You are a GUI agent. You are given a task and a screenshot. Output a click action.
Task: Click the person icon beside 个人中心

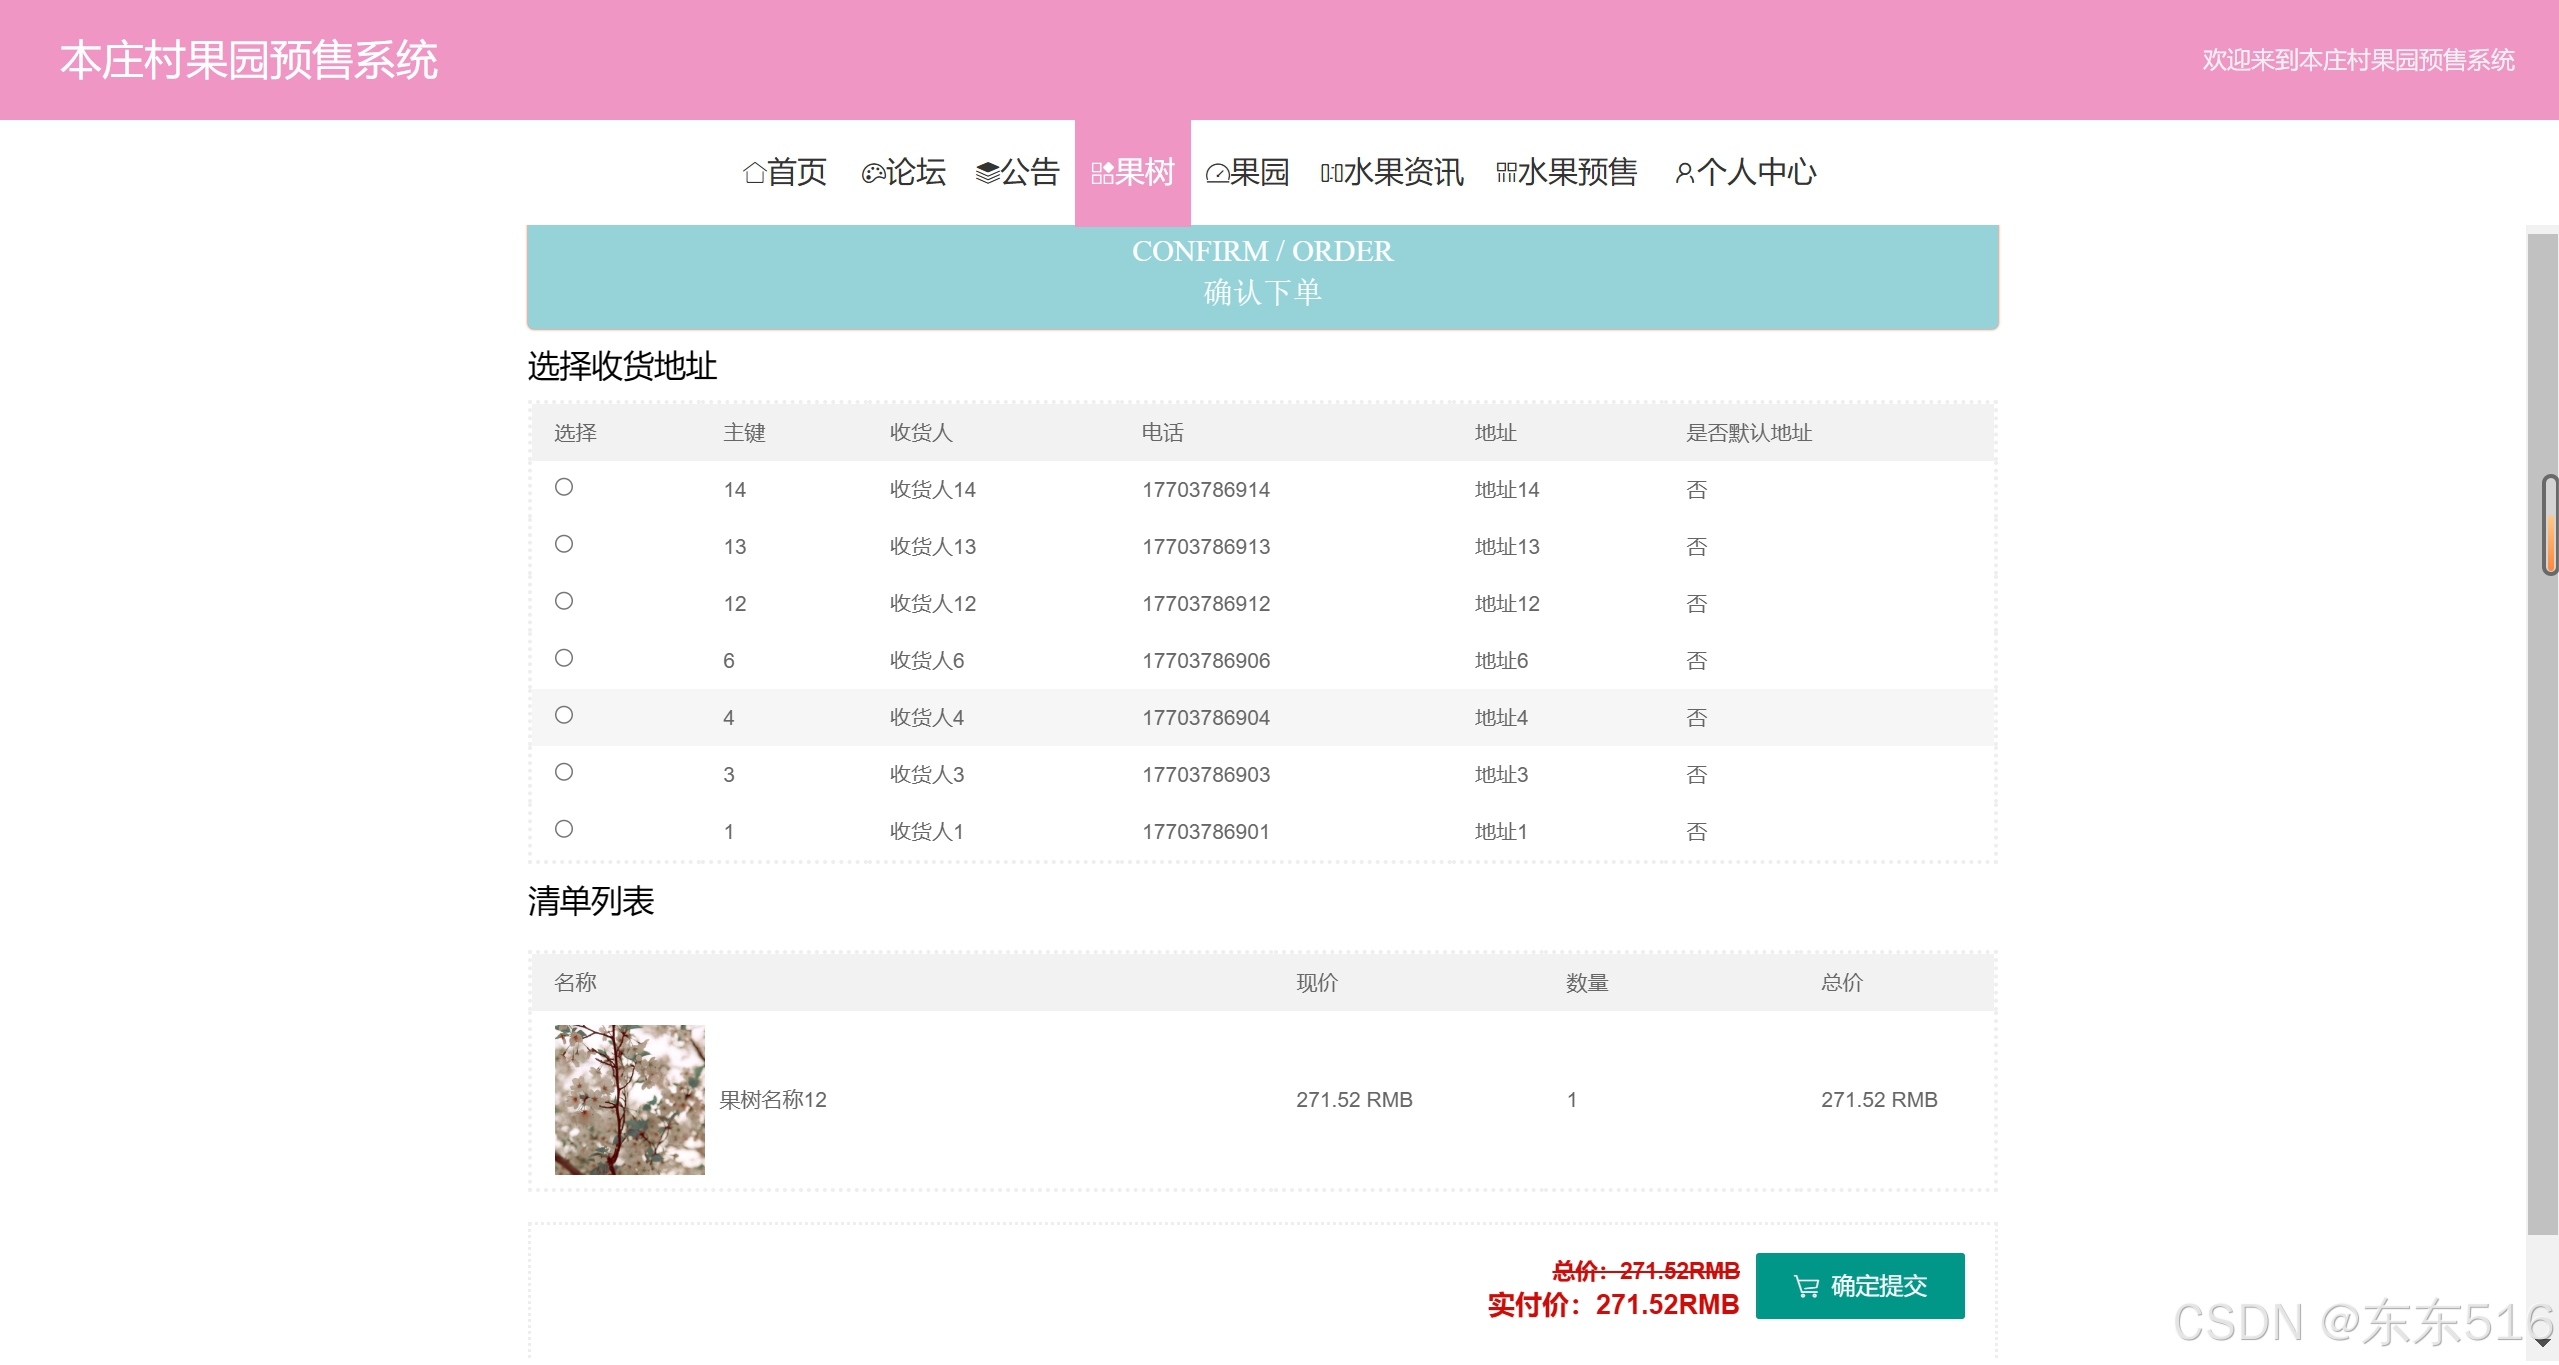pyautogui.click(x=1684, y=174)
